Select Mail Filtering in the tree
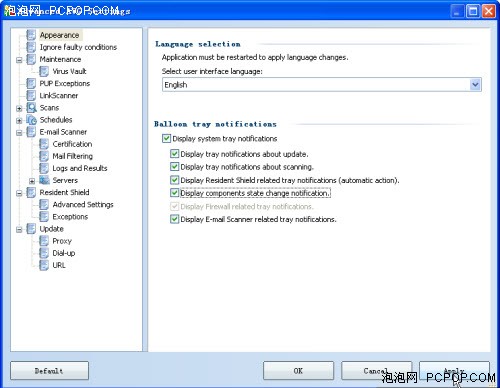500x388 pixels. coord(73,156)
